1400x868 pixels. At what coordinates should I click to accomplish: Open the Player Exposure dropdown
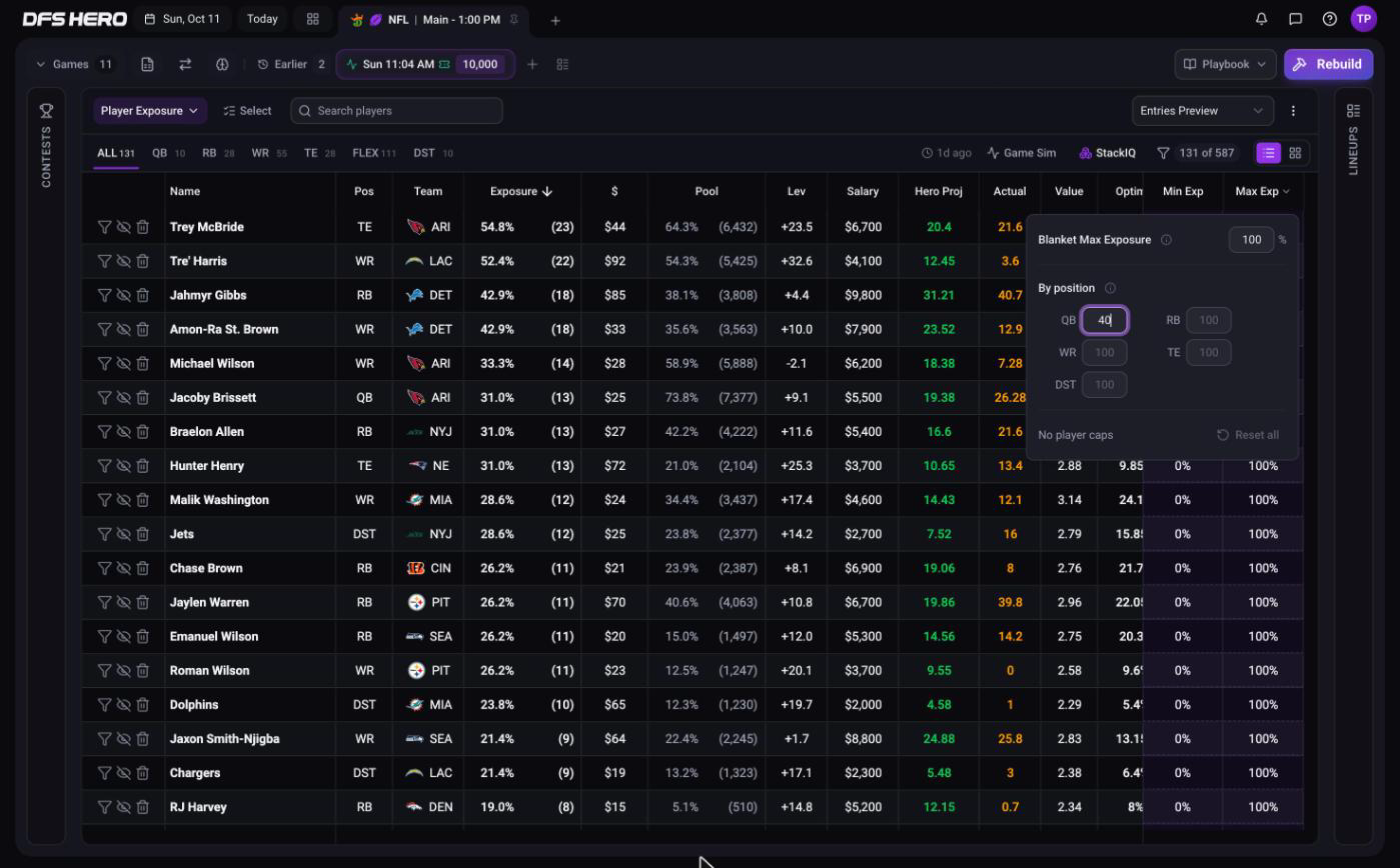(150, 111)
